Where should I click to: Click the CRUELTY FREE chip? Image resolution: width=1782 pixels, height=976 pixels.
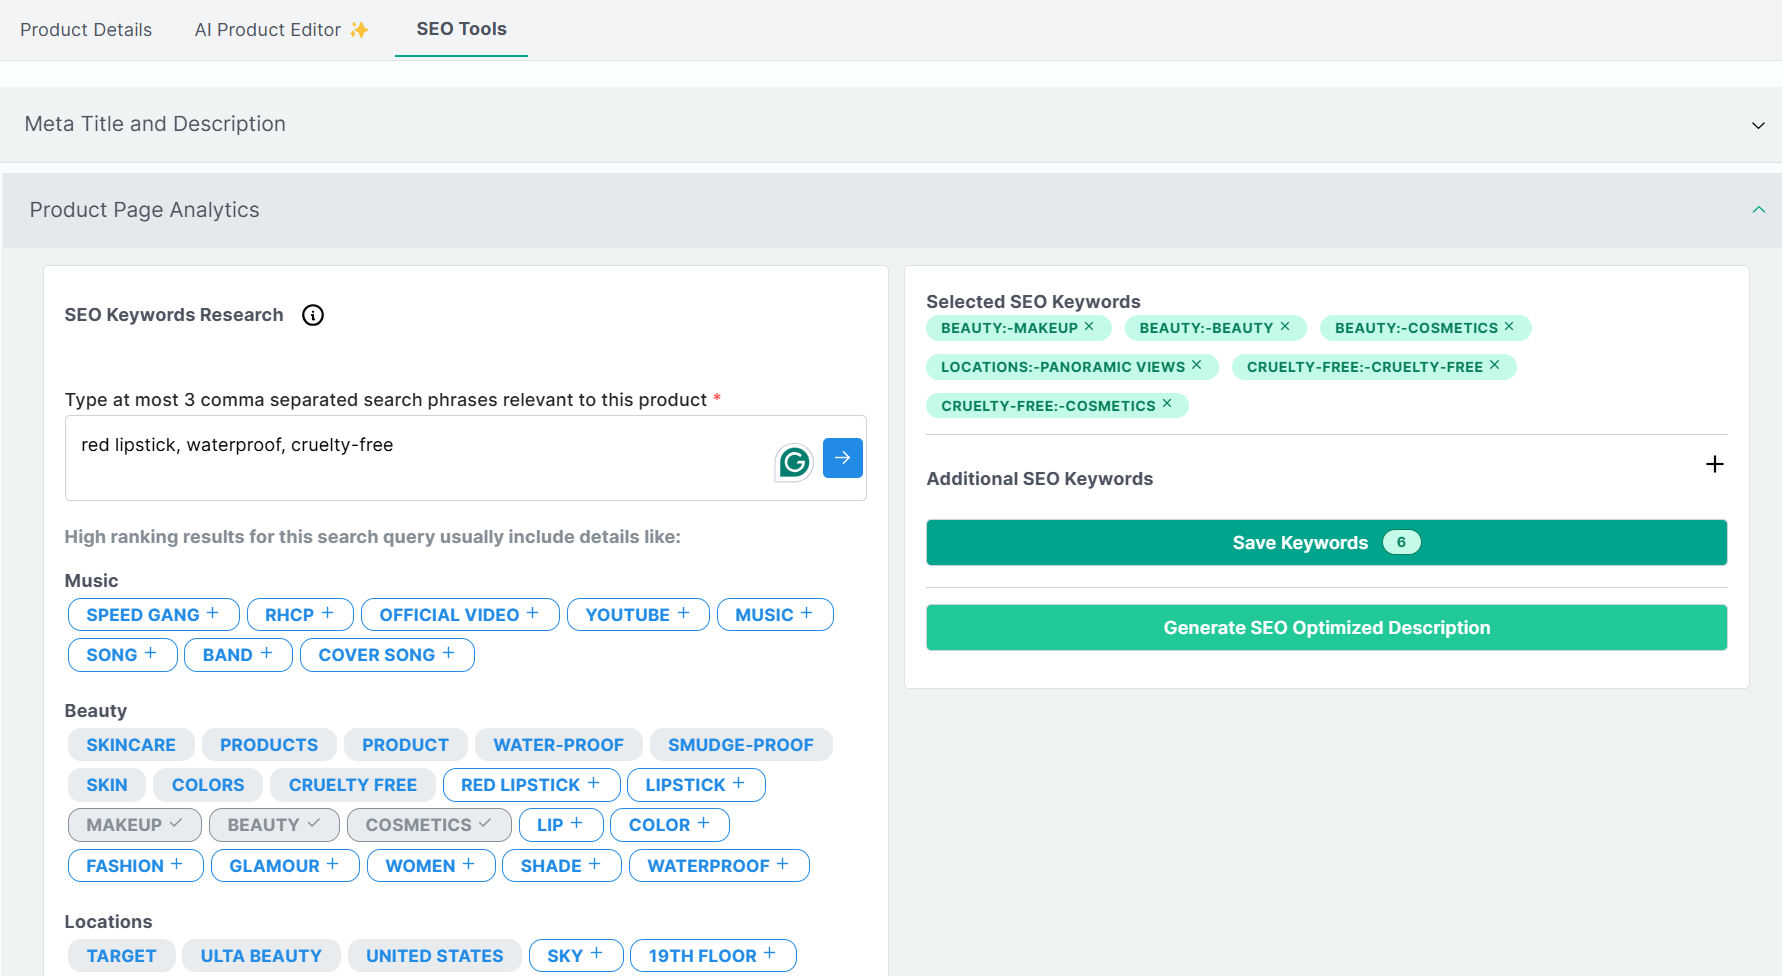point(353,784)
